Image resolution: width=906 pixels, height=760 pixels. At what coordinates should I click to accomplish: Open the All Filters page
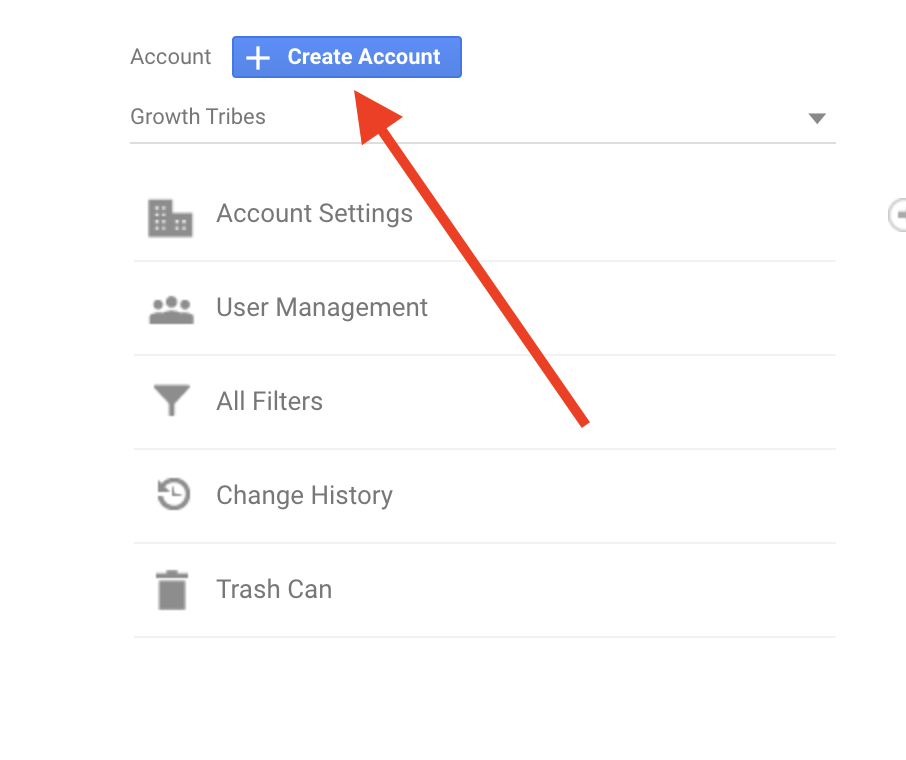(x=484, y=402)
